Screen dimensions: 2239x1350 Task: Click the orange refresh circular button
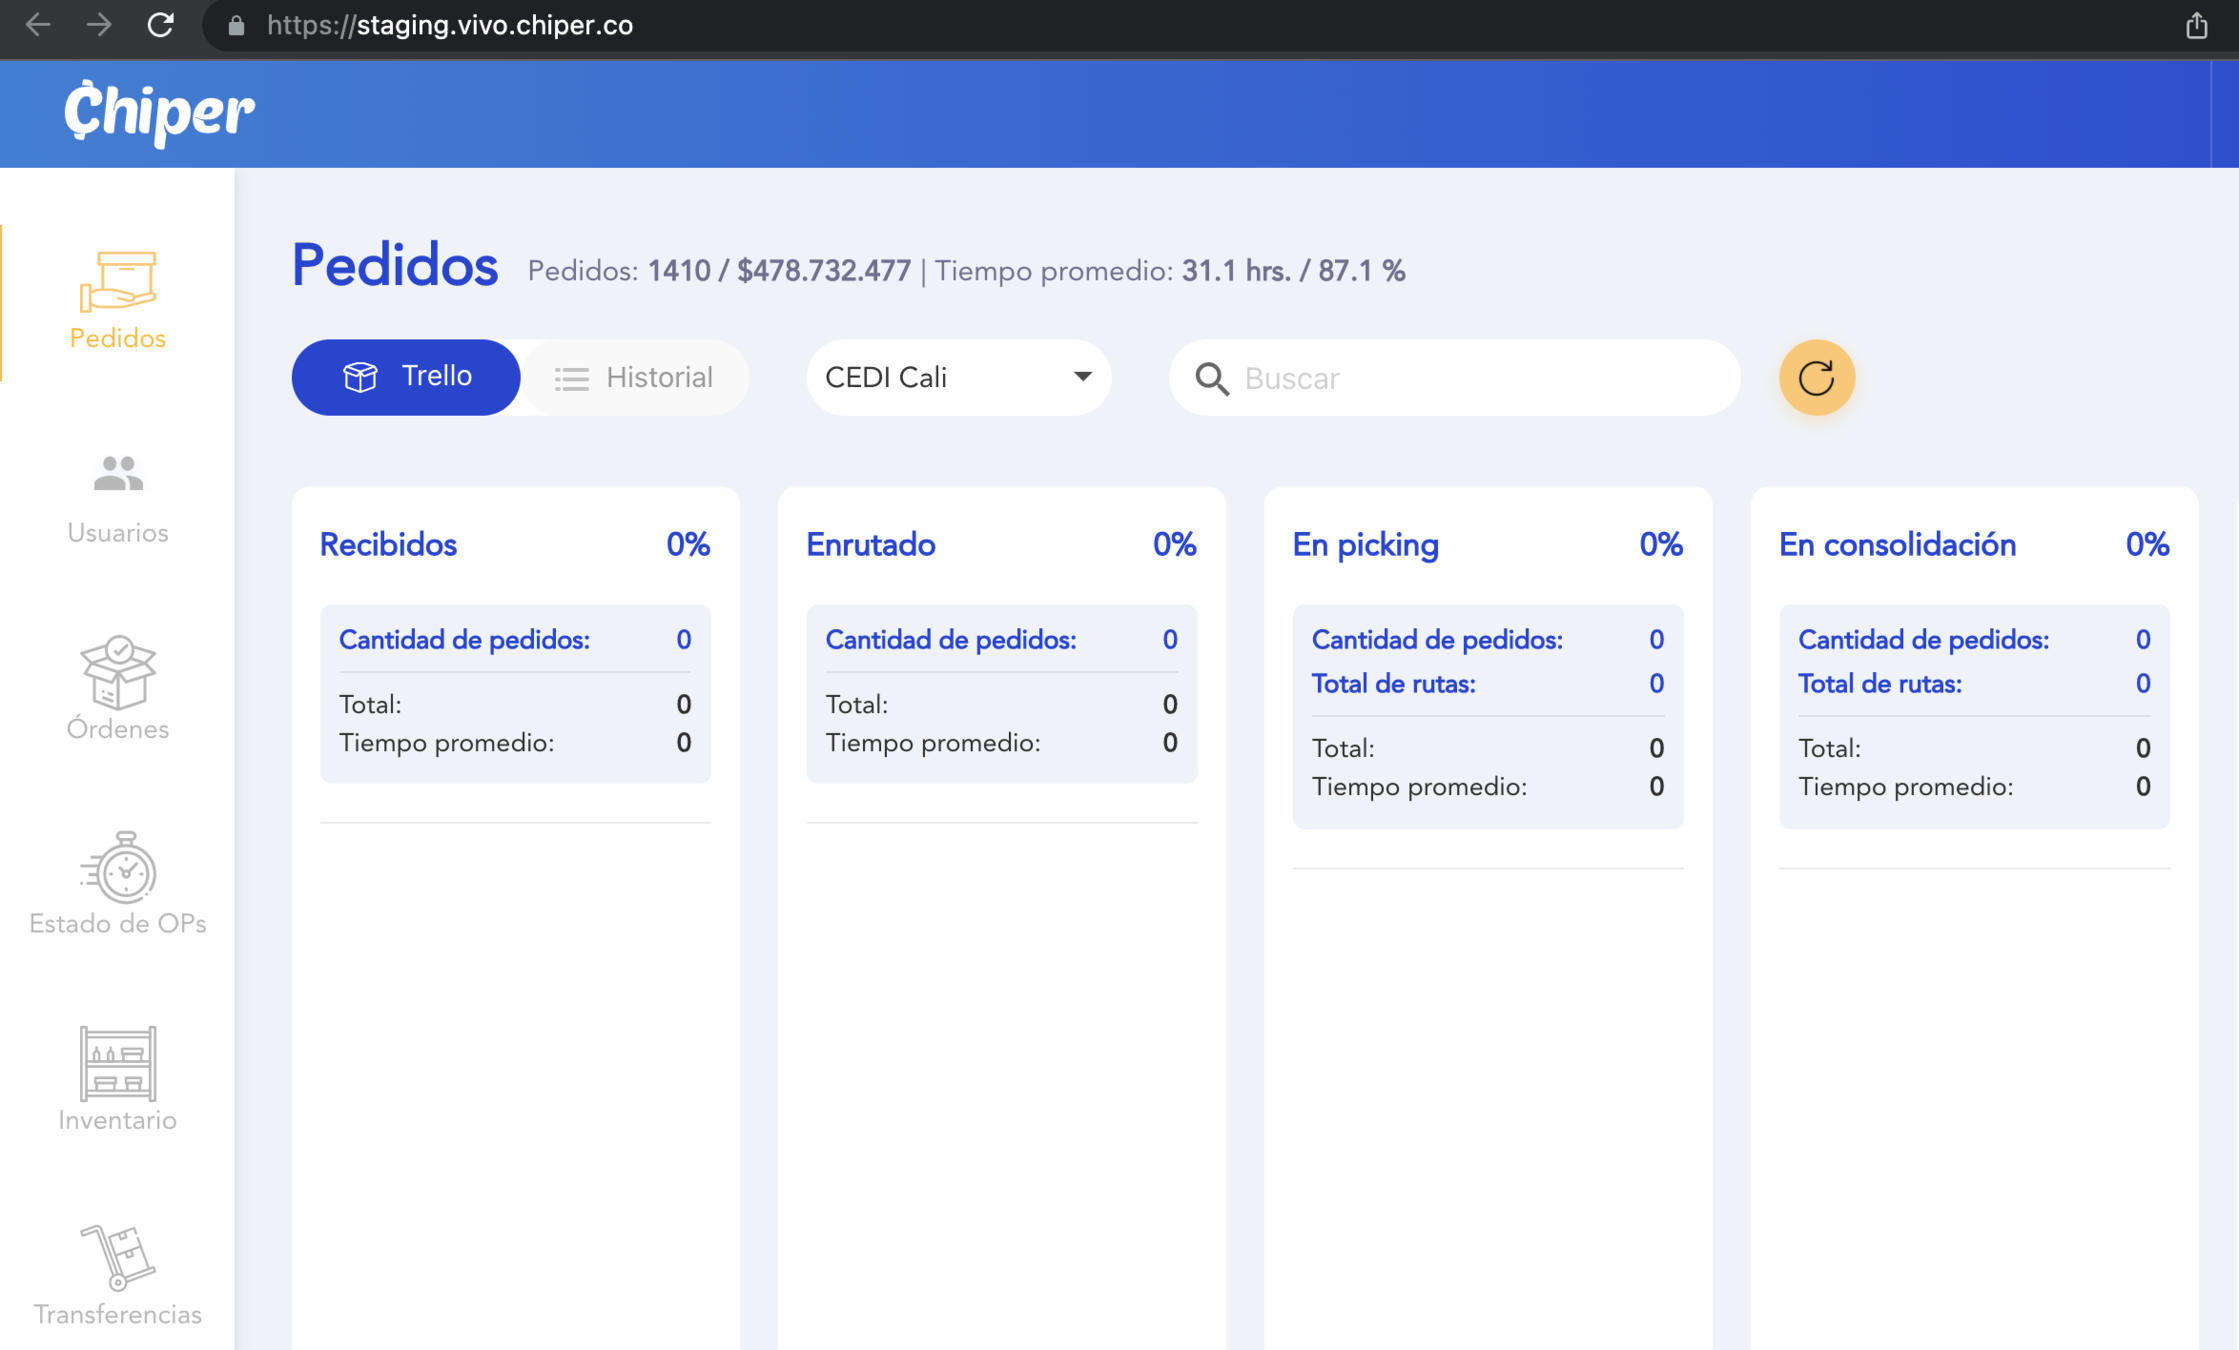1816,378
